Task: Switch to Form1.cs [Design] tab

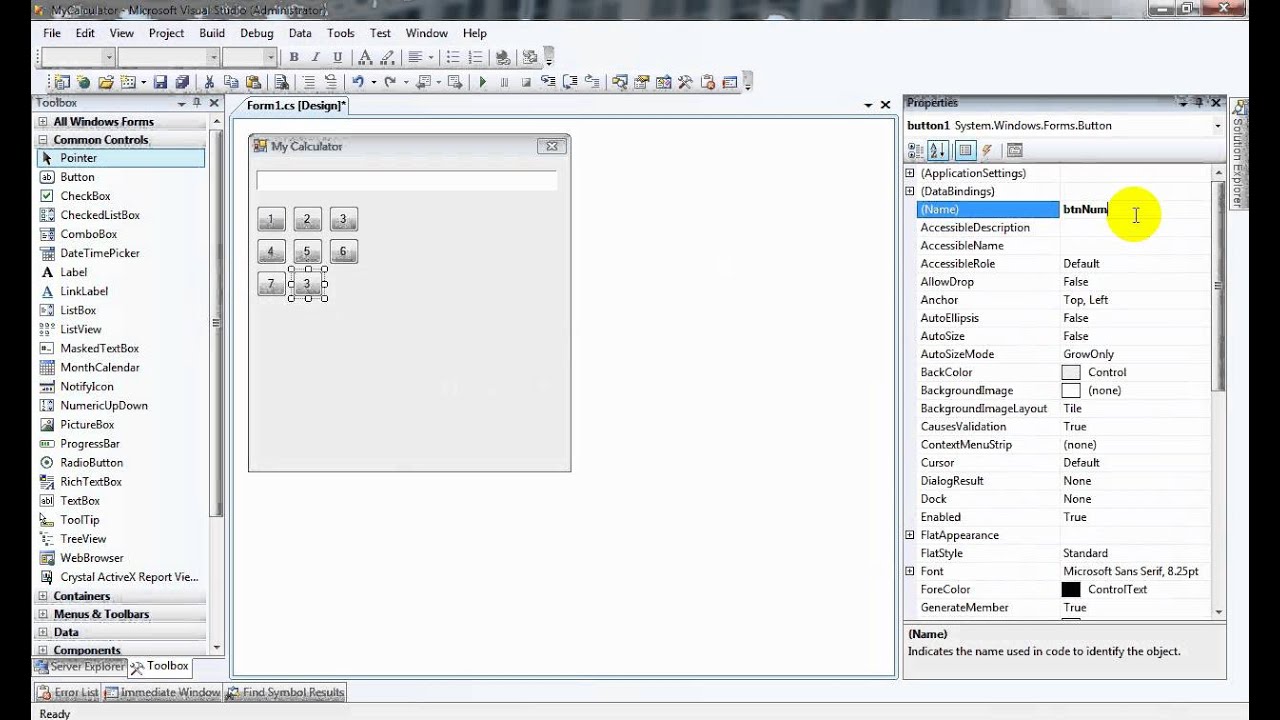Action: [x=297, y=106]
